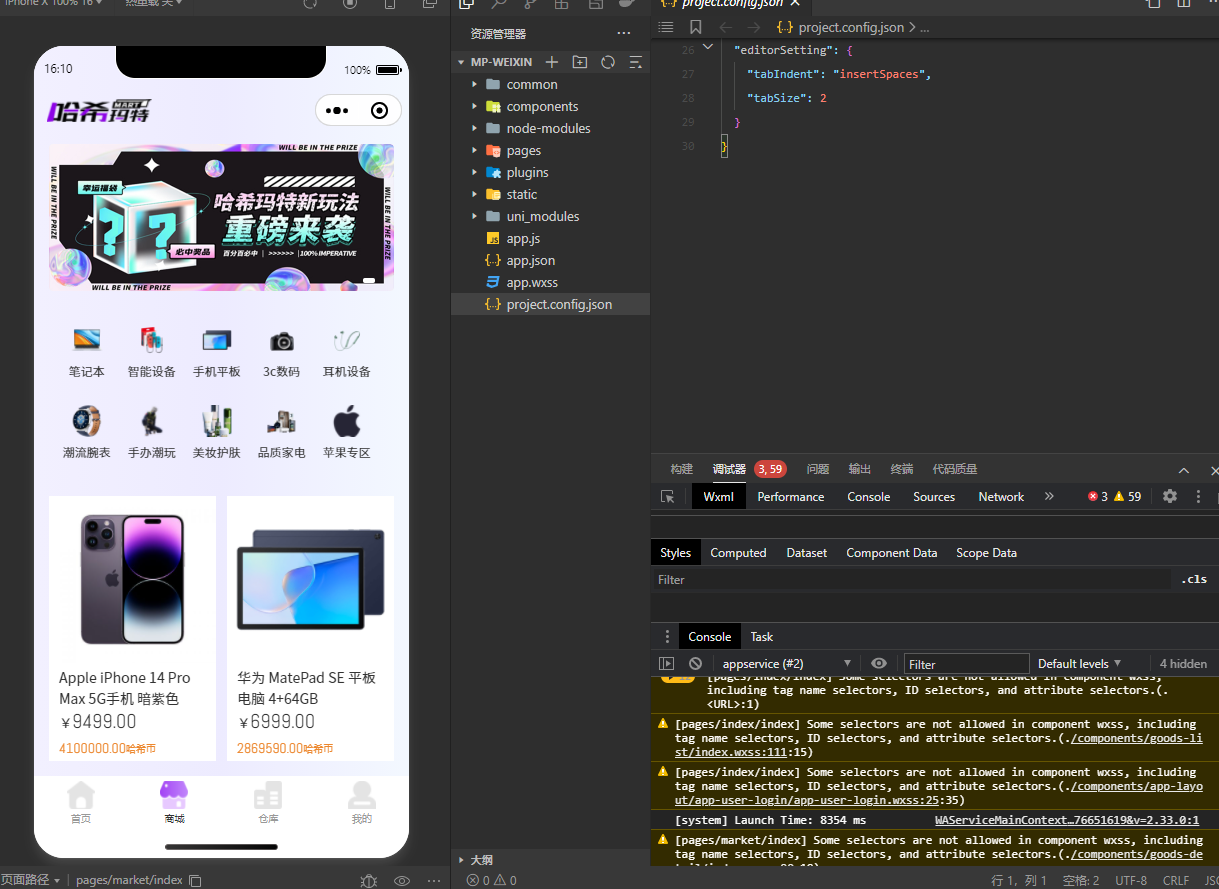The height and width of the screenshot is (889, 1219).
Task: Open the Default levels dropdown
Action: pos(1079,664)
